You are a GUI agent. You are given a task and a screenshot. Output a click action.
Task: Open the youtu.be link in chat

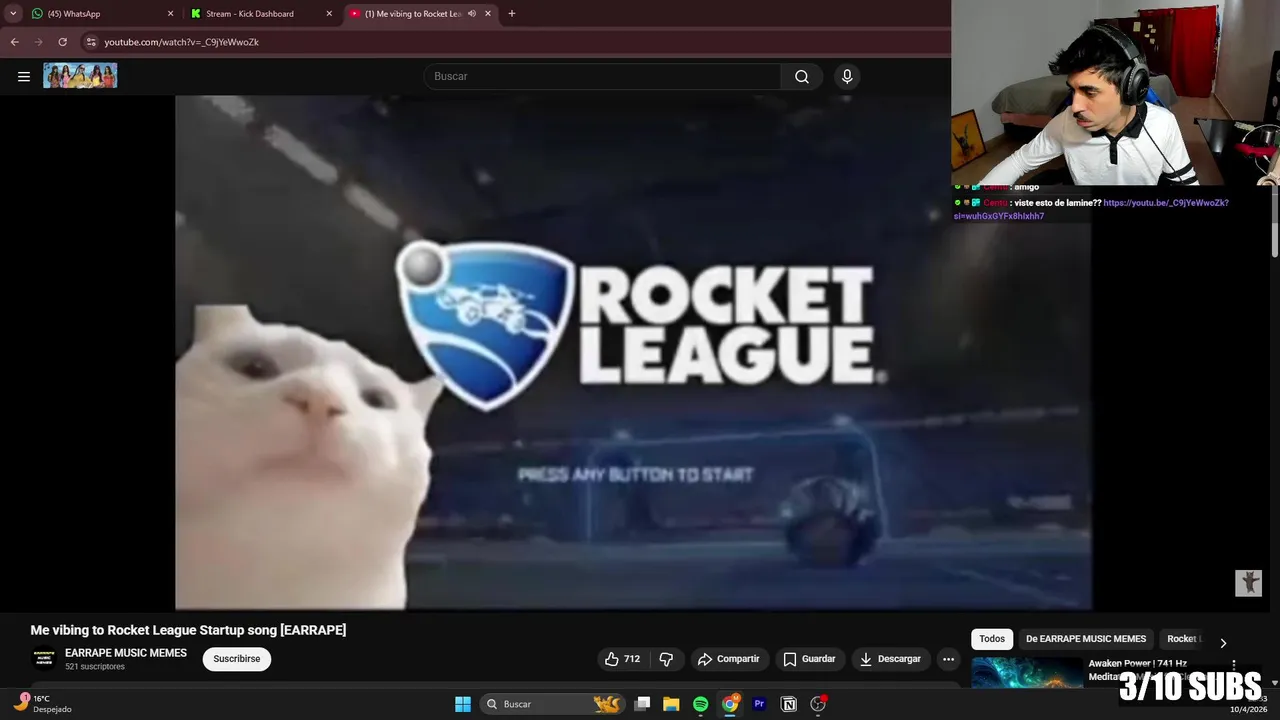click(x=1166, y=203)
